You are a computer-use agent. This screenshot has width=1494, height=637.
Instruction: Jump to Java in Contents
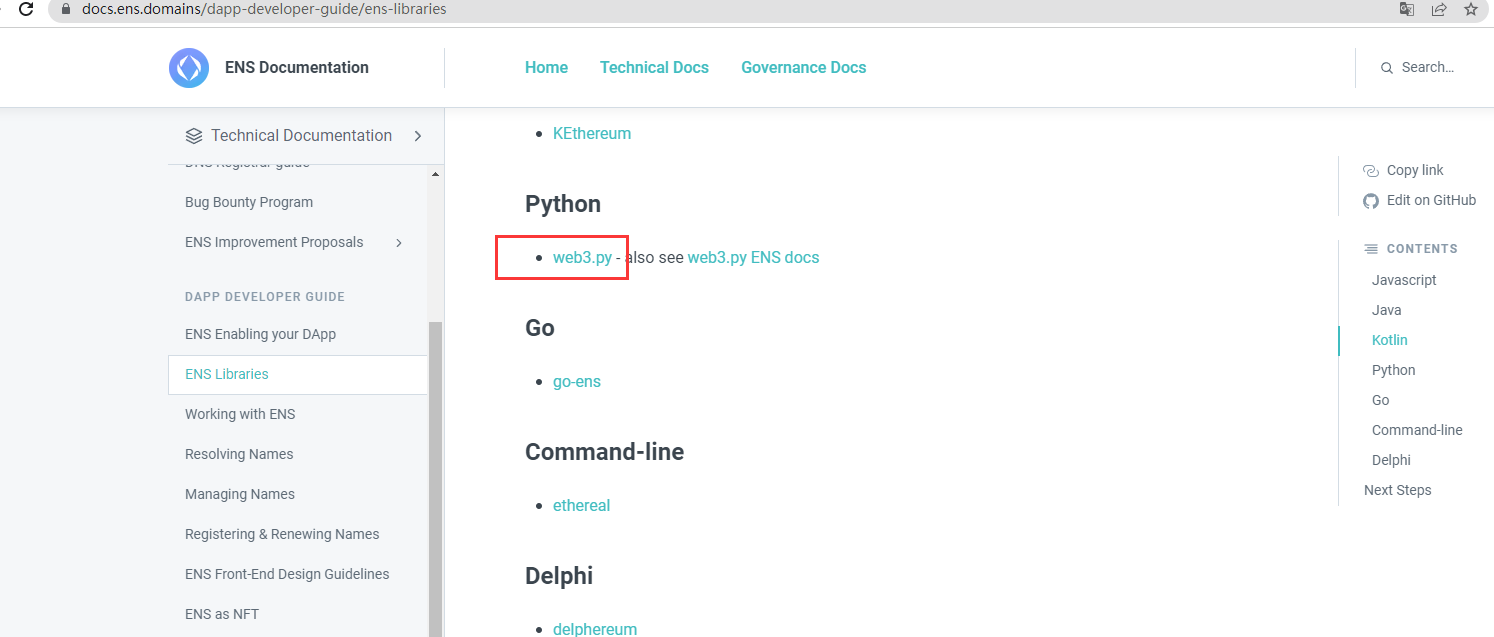point(1386,310)
